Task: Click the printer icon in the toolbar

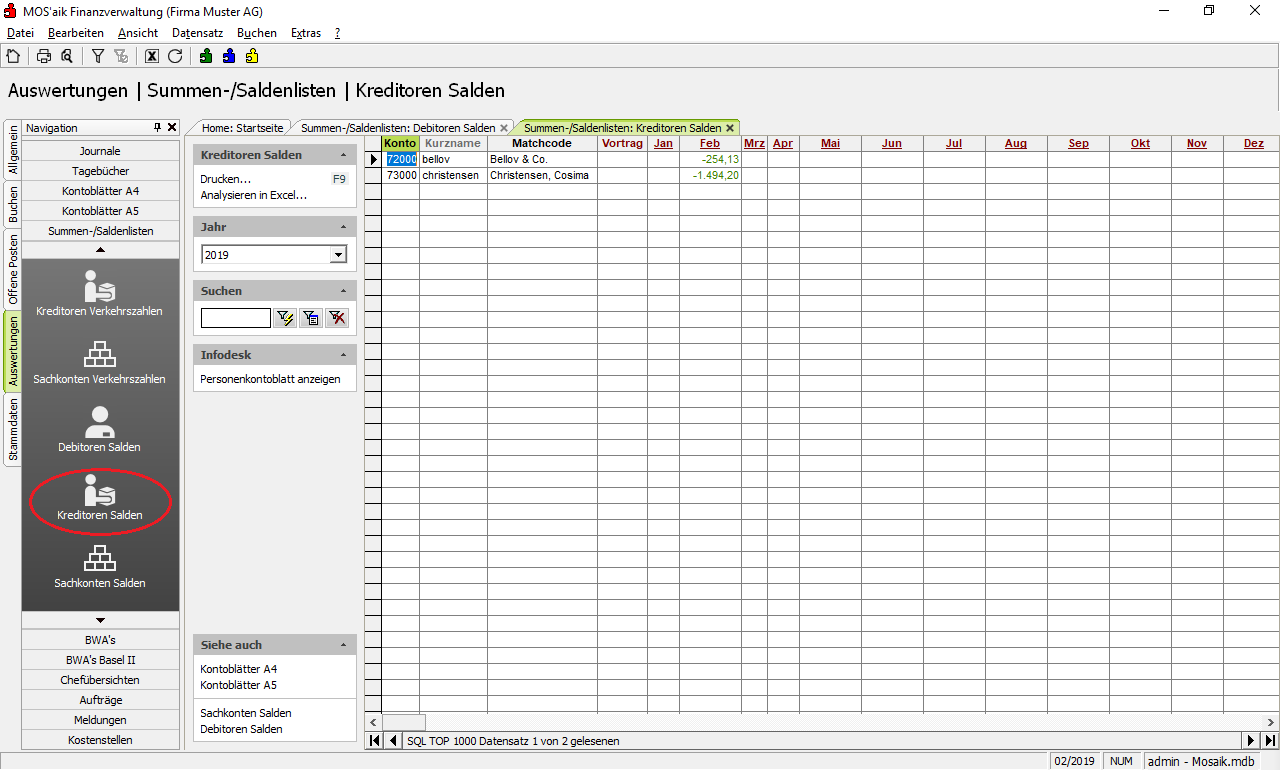Action: (x=44, y=56)
